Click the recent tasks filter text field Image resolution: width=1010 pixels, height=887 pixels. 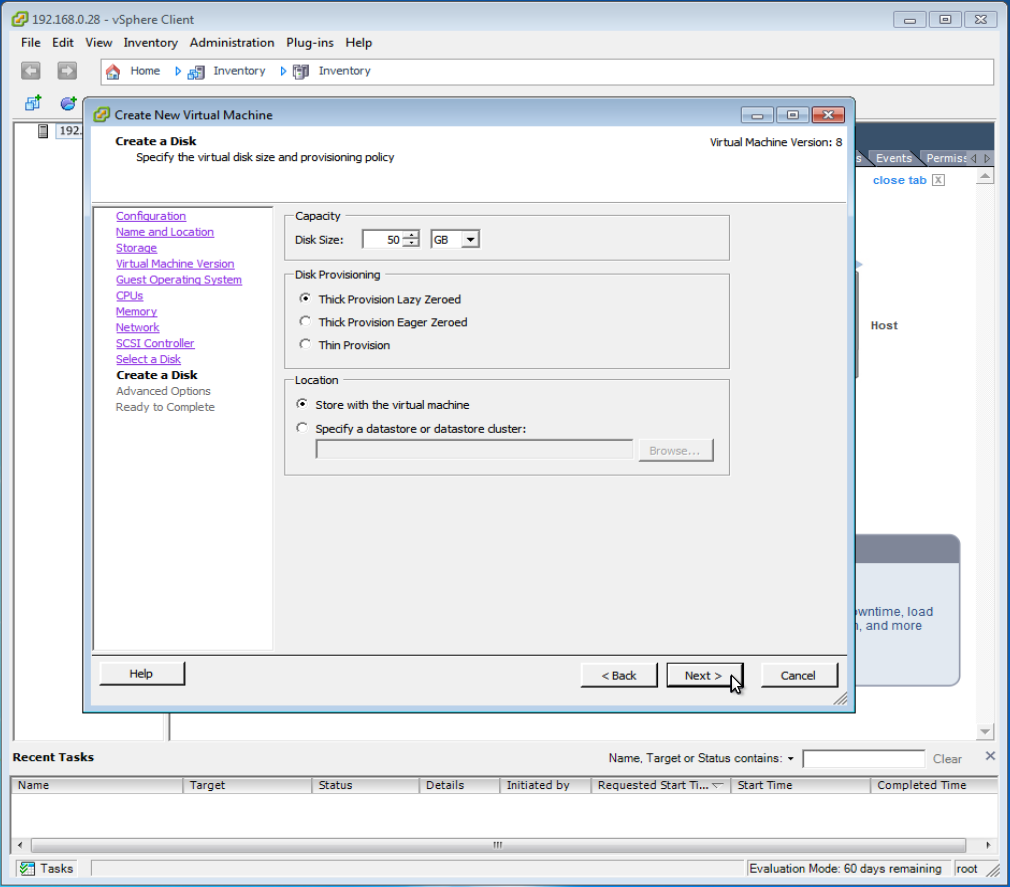pyautogui.click(x=863, y=759)
